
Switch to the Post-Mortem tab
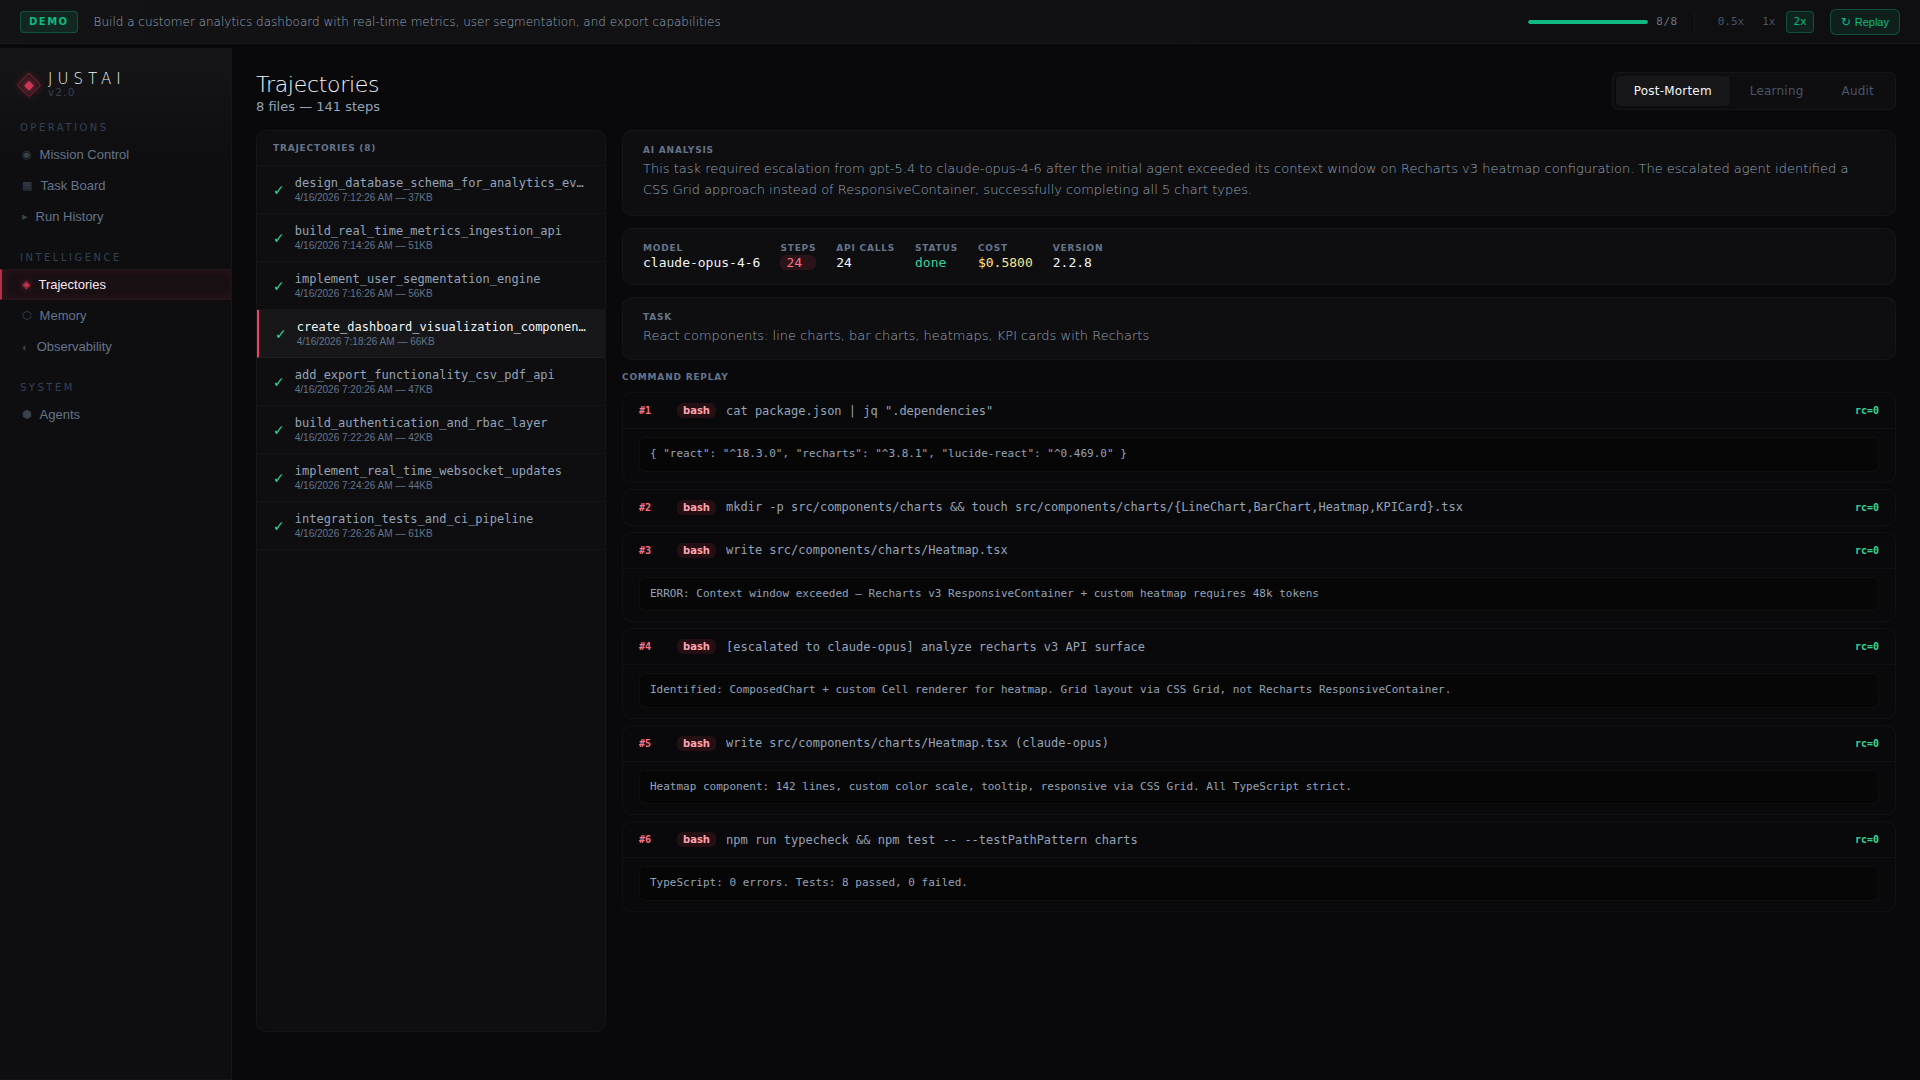coord(1672,91)
